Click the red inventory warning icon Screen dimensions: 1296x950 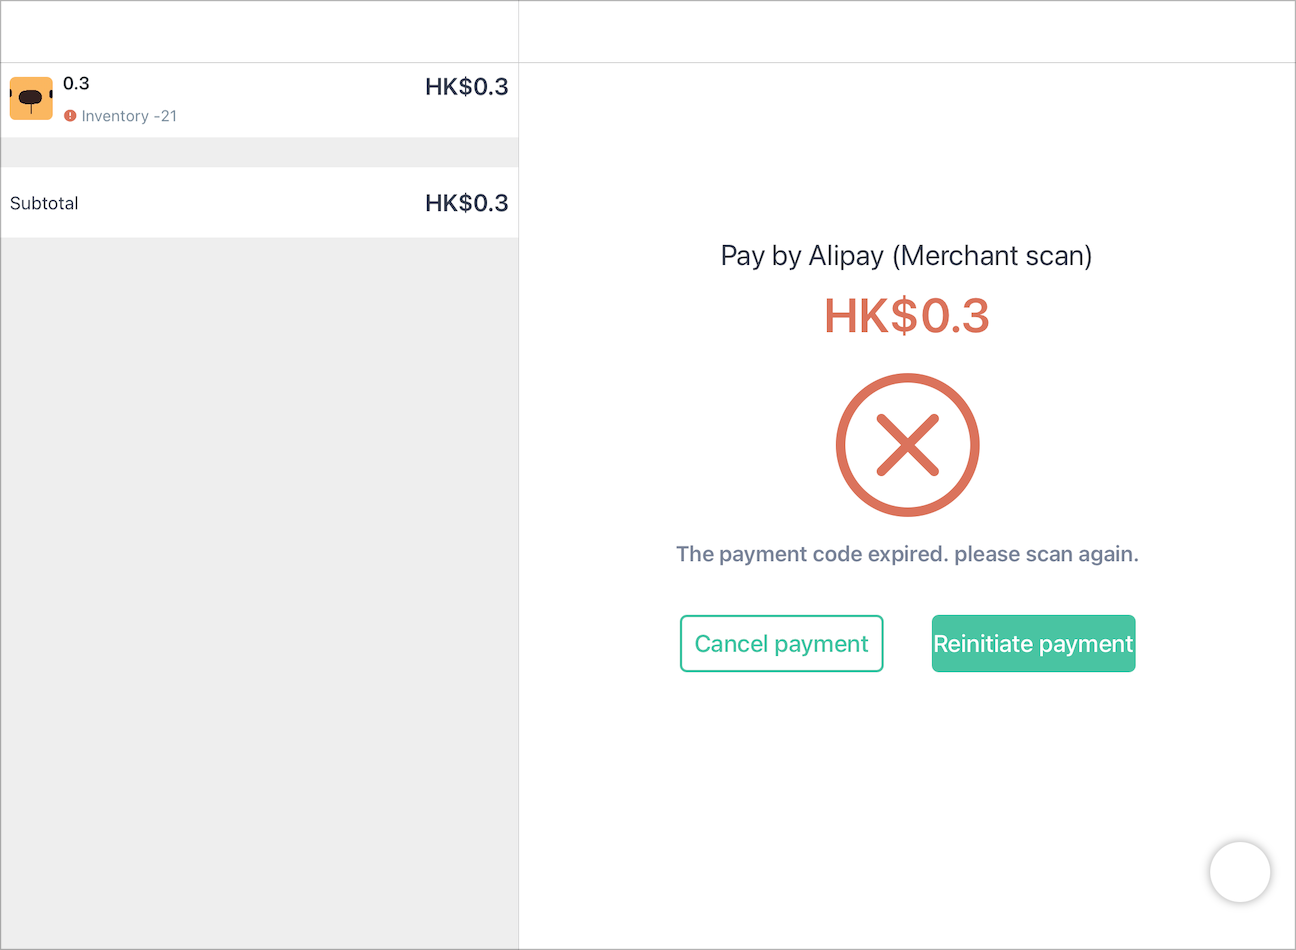(x=70, y=116)
